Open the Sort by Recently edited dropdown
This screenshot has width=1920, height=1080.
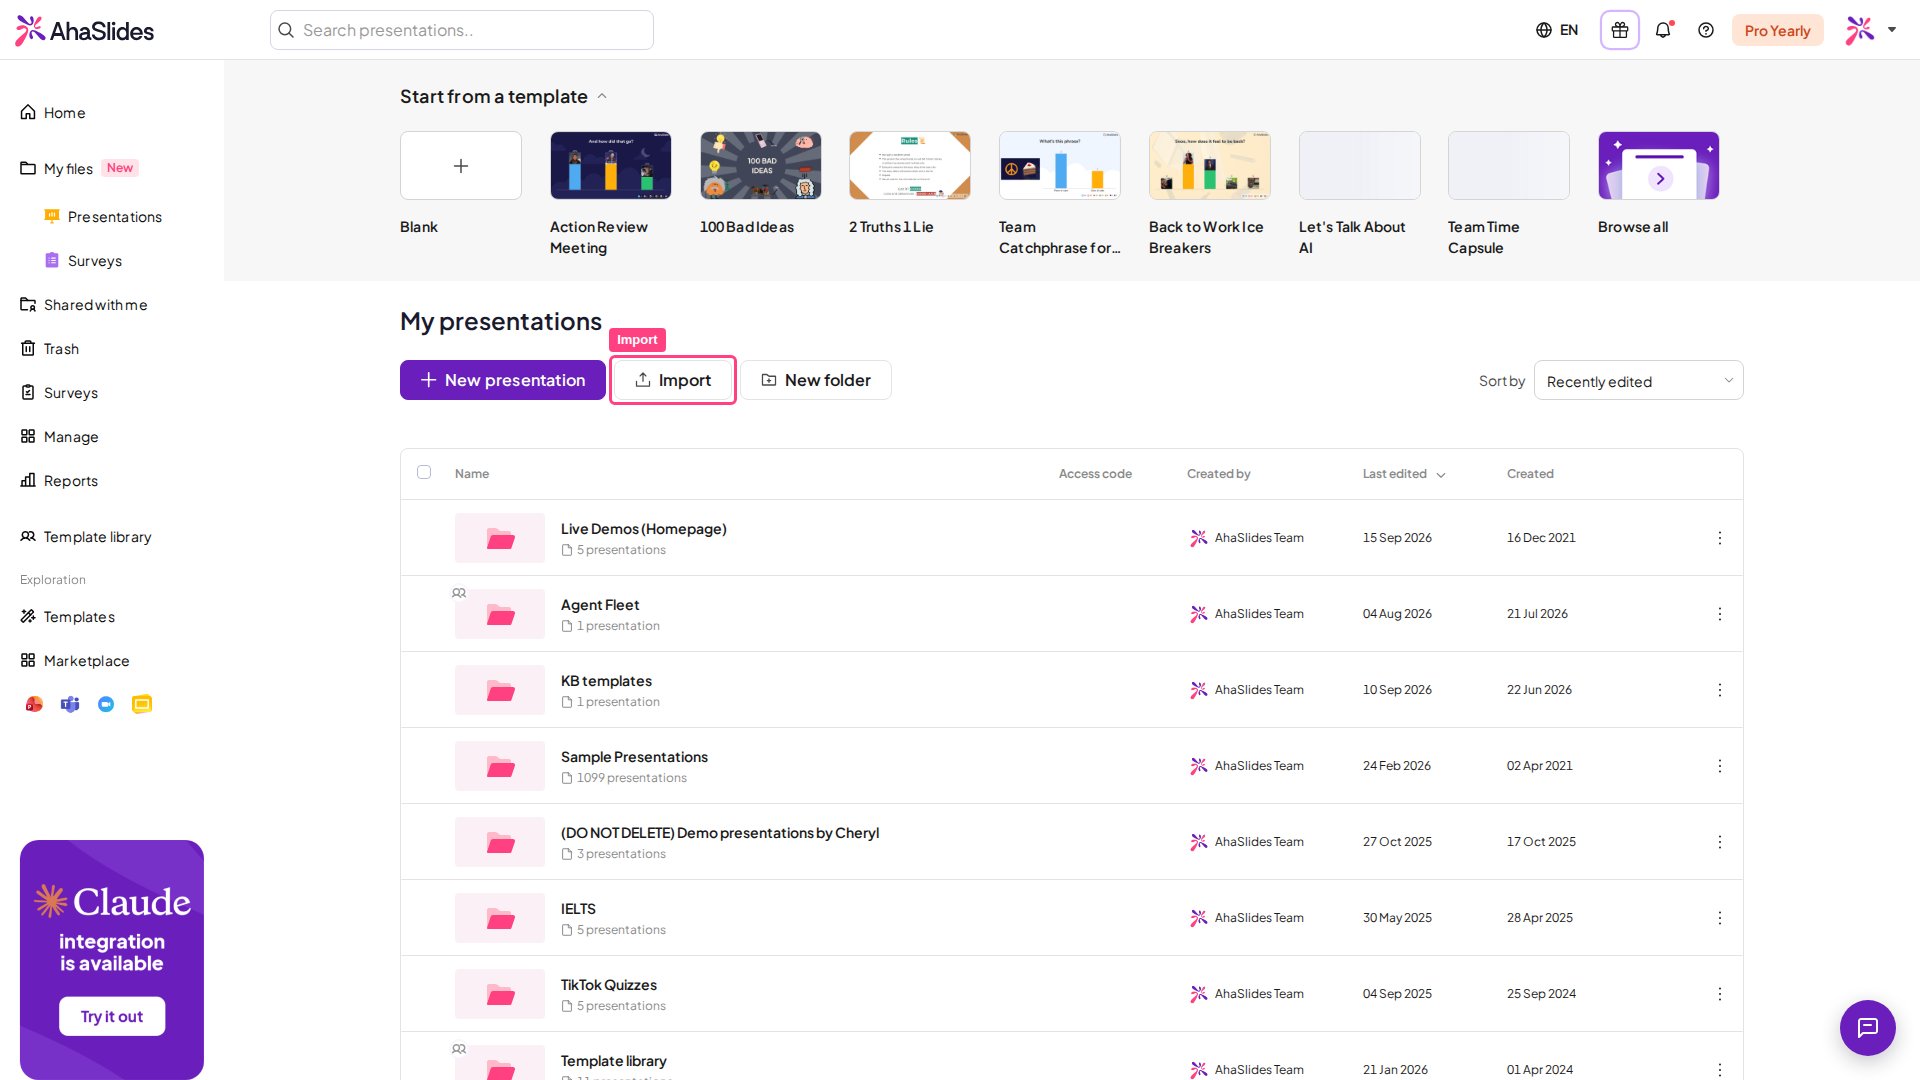(x=1639, y=381)
